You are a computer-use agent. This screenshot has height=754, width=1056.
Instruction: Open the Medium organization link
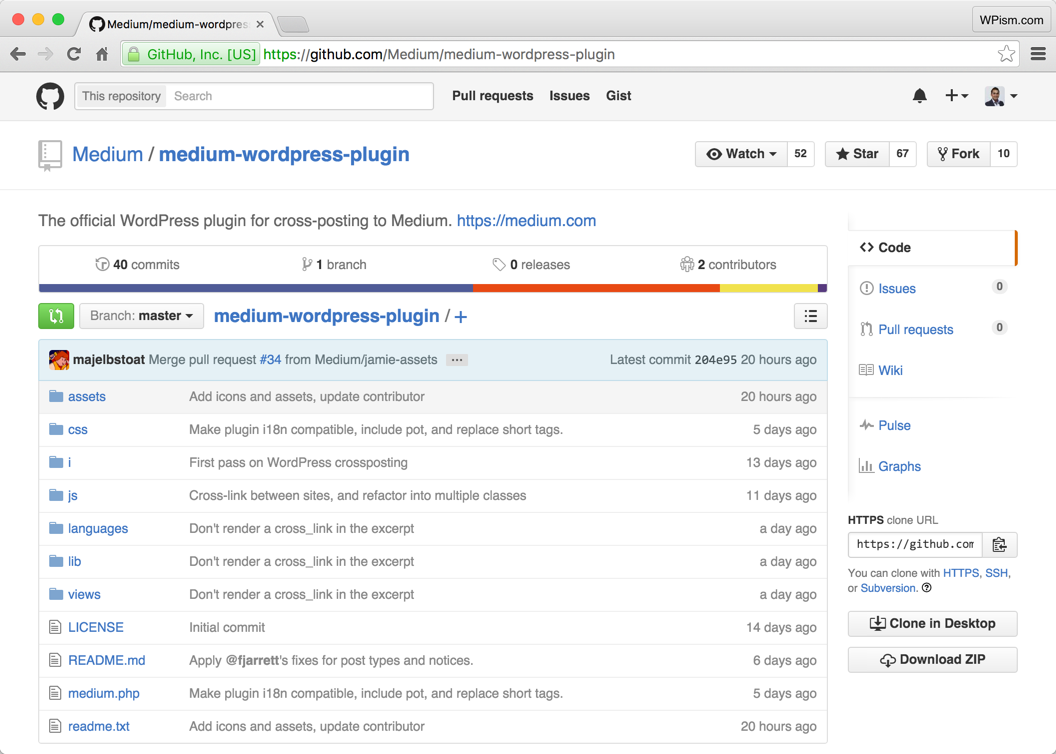tap(107, 154)
